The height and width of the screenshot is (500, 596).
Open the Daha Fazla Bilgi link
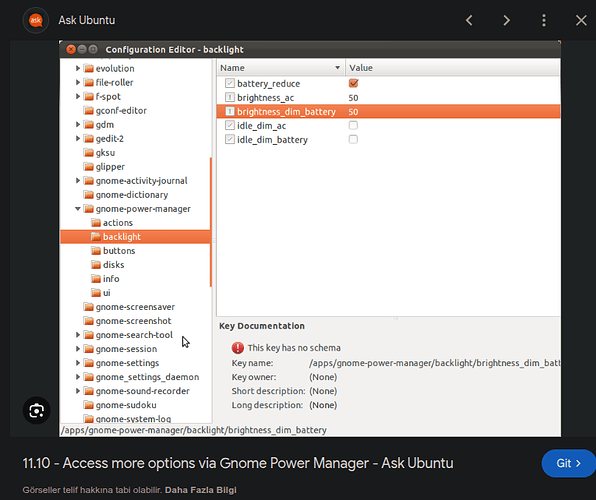point(200,490)
